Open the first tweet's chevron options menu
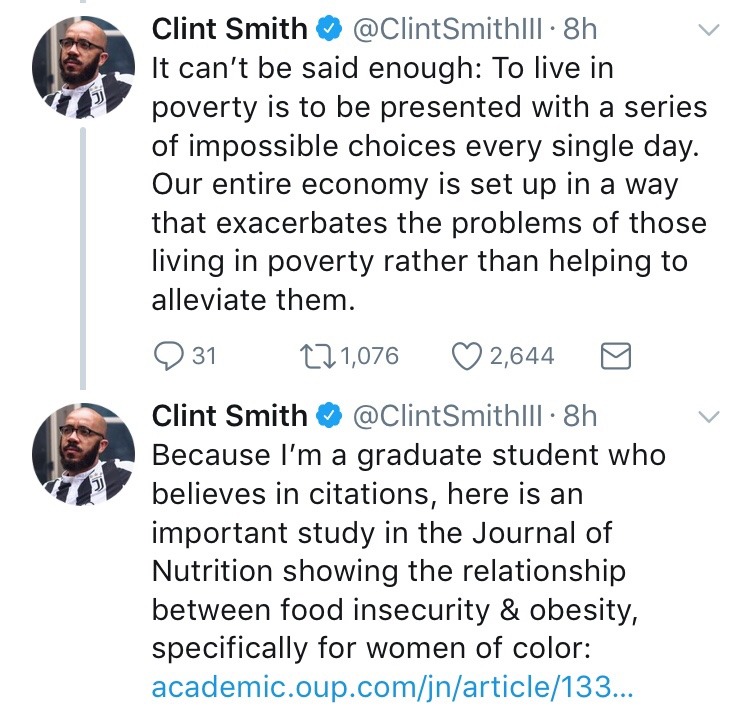Image resolution: width=750 pixels, height=717 pixels. coord(708,31)
